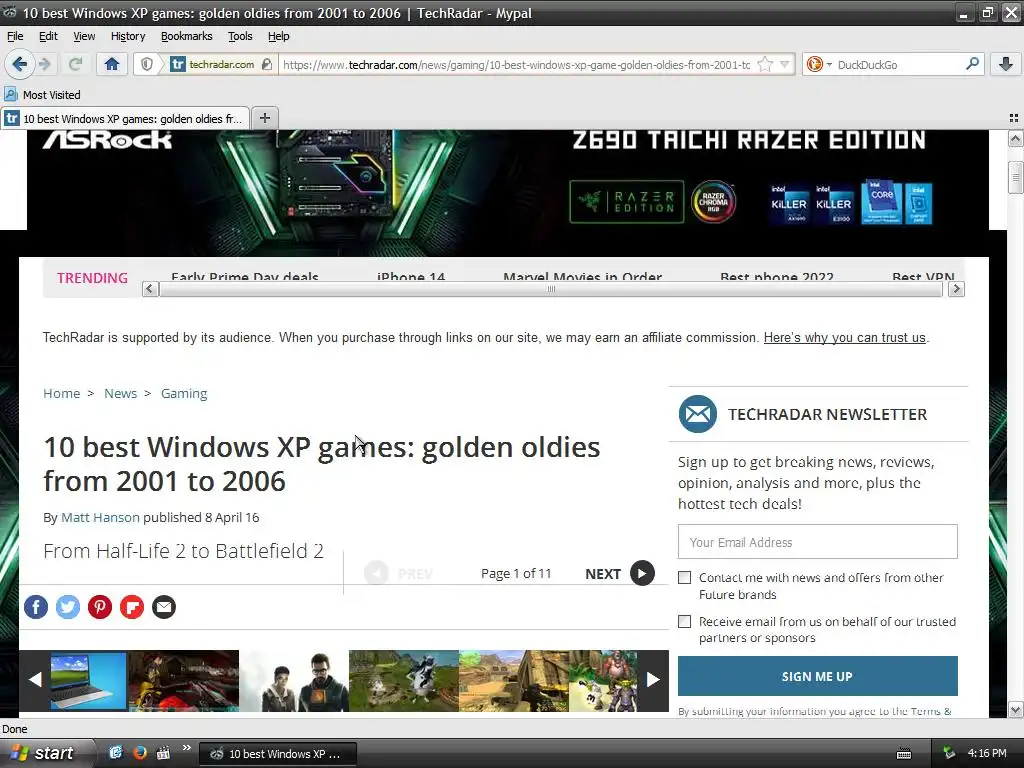Open the tracking protection shield icon
The image size is (1024, 768).
[147, 64]
